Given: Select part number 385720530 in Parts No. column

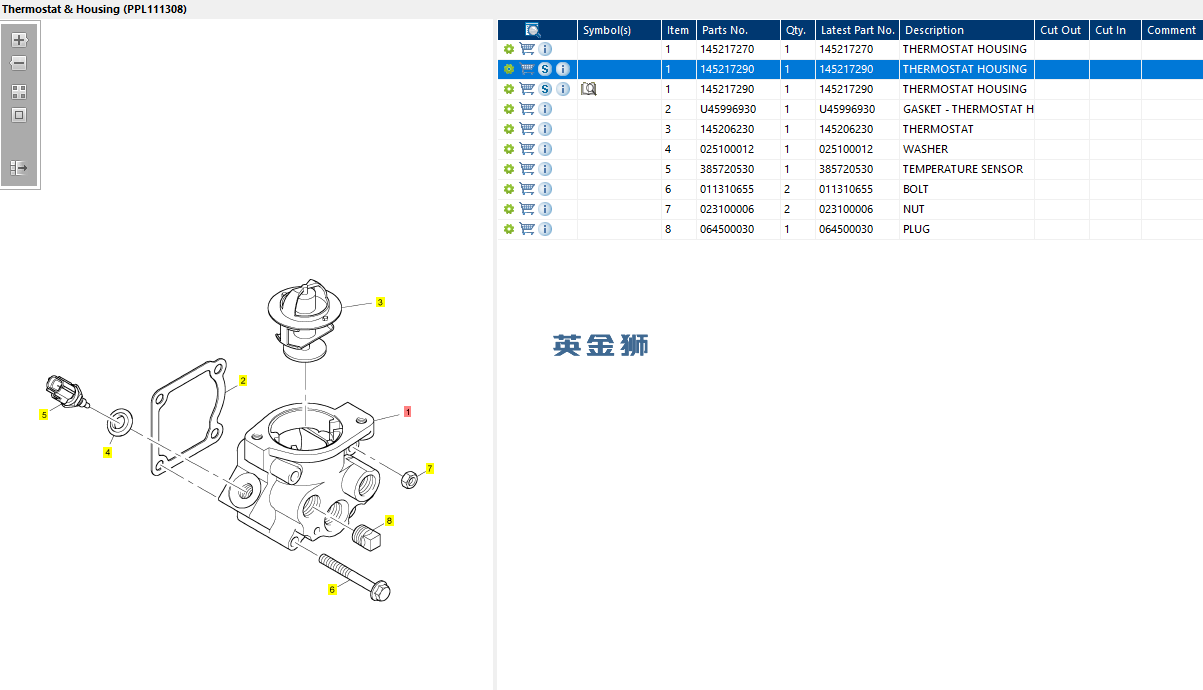Looking at the screenshot, I should (727, 169).
